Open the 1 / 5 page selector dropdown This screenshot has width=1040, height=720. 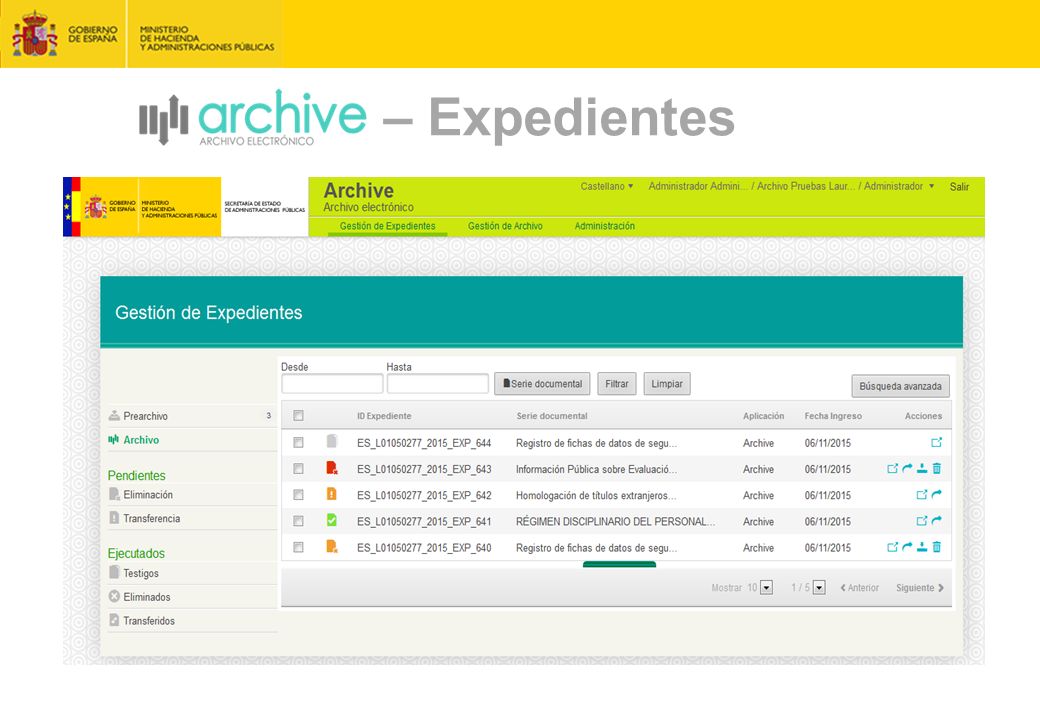(819, 587)
